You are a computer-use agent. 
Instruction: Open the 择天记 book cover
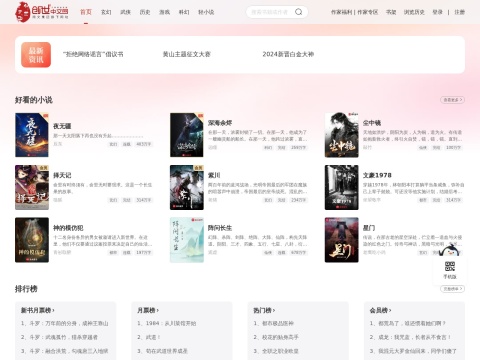[32, 187]
